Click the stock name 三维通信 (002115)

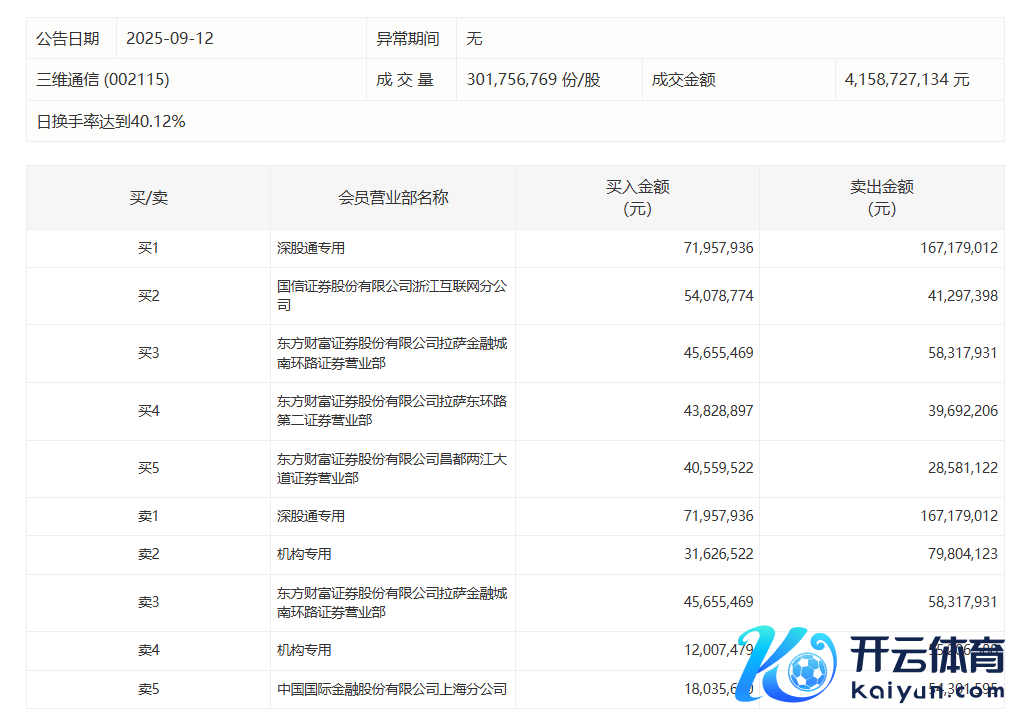(103, 80)
